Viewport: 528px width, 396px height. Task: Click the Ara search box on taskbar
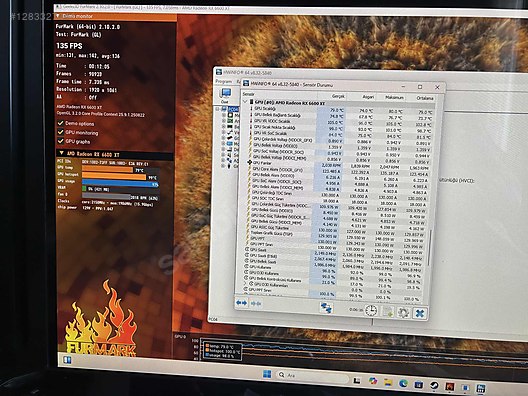(x=312, y=376)
